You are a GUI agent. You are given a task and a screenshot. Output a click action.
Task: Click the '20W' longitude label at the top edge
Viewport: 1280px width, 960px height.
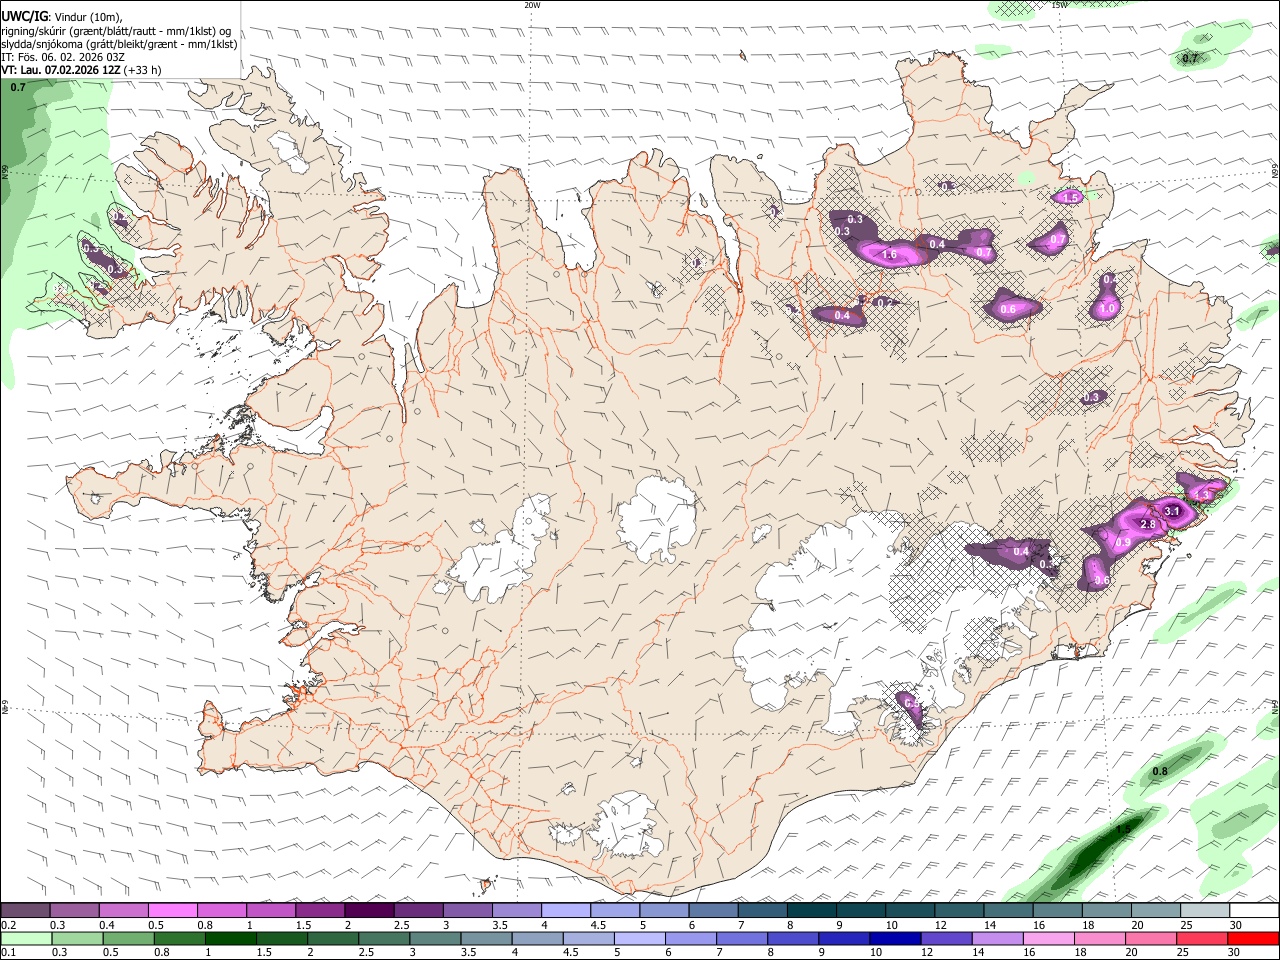[532, 5]
